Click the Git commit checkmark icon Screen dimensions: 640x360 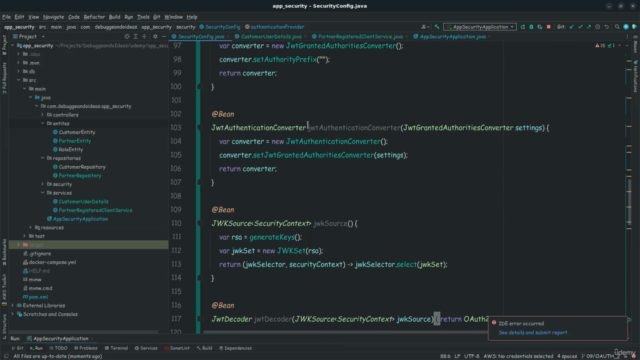580,27
